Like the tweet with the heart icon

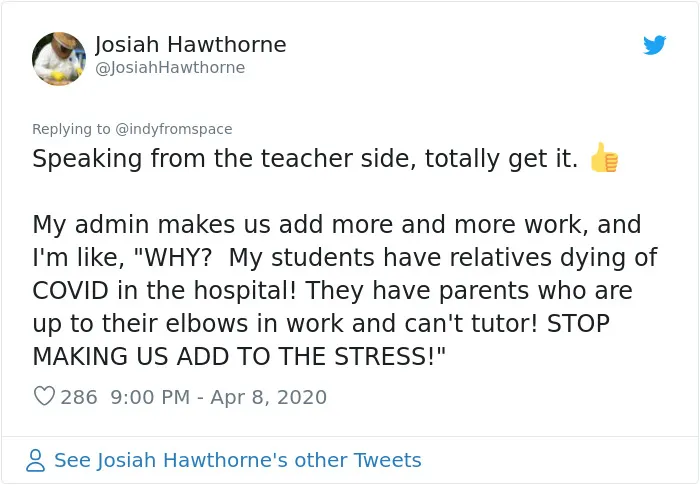(x=44, y=396)
